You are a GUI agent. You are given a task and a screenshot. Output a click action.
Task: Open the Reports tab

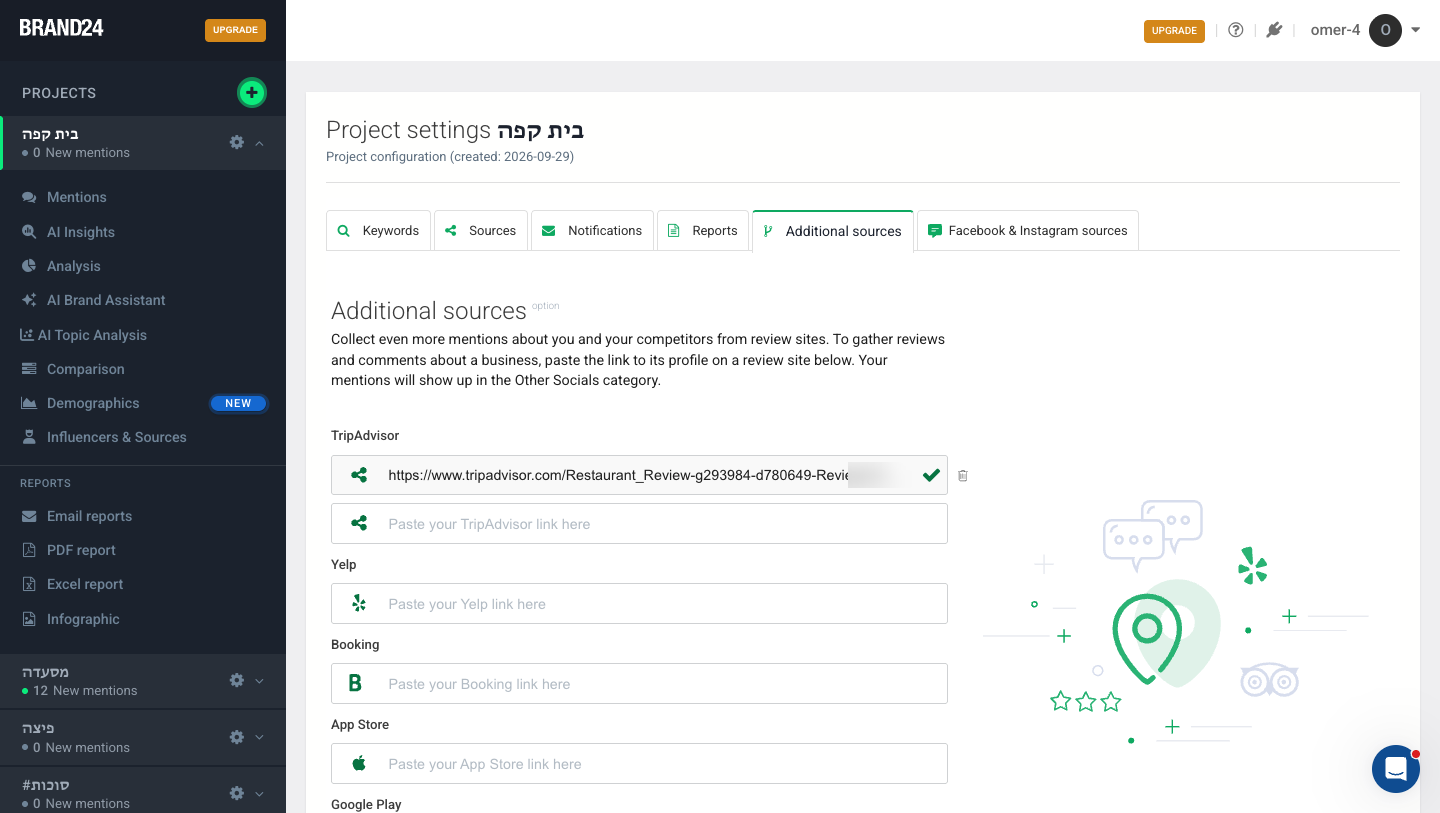[x=703, y=230]
